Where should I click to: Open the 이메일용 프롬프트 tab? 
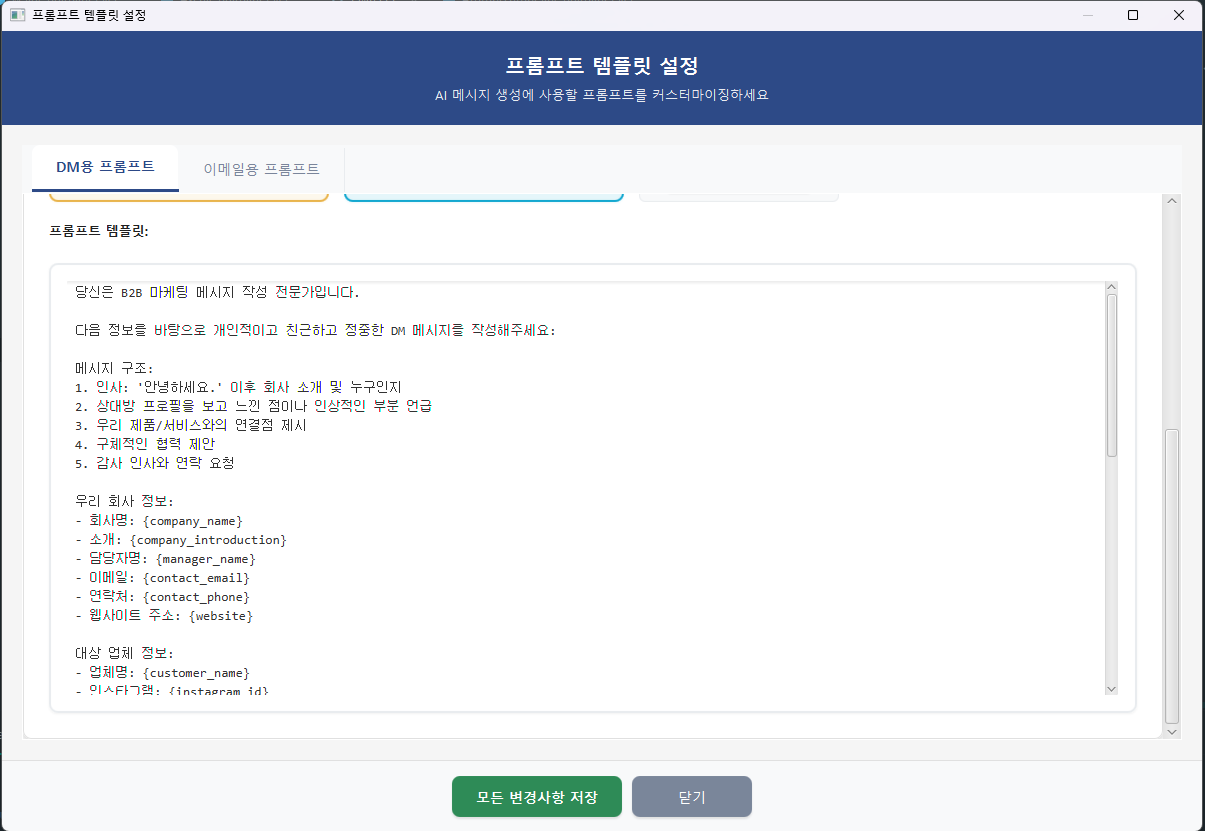(x=261, y=169)
